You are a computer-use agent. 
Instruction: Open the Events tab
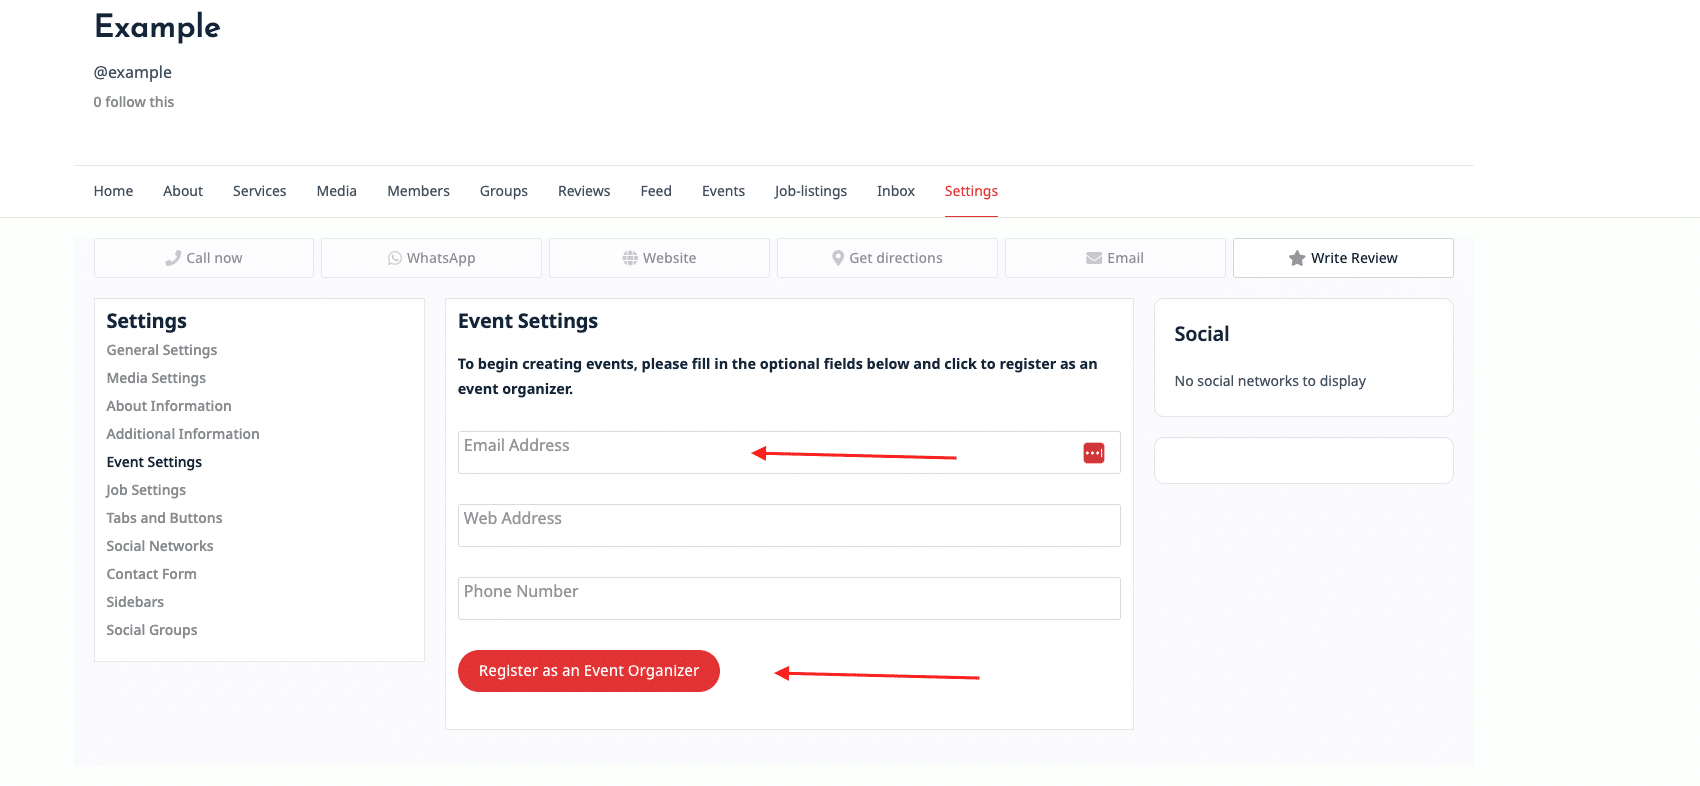pos(723,191)
